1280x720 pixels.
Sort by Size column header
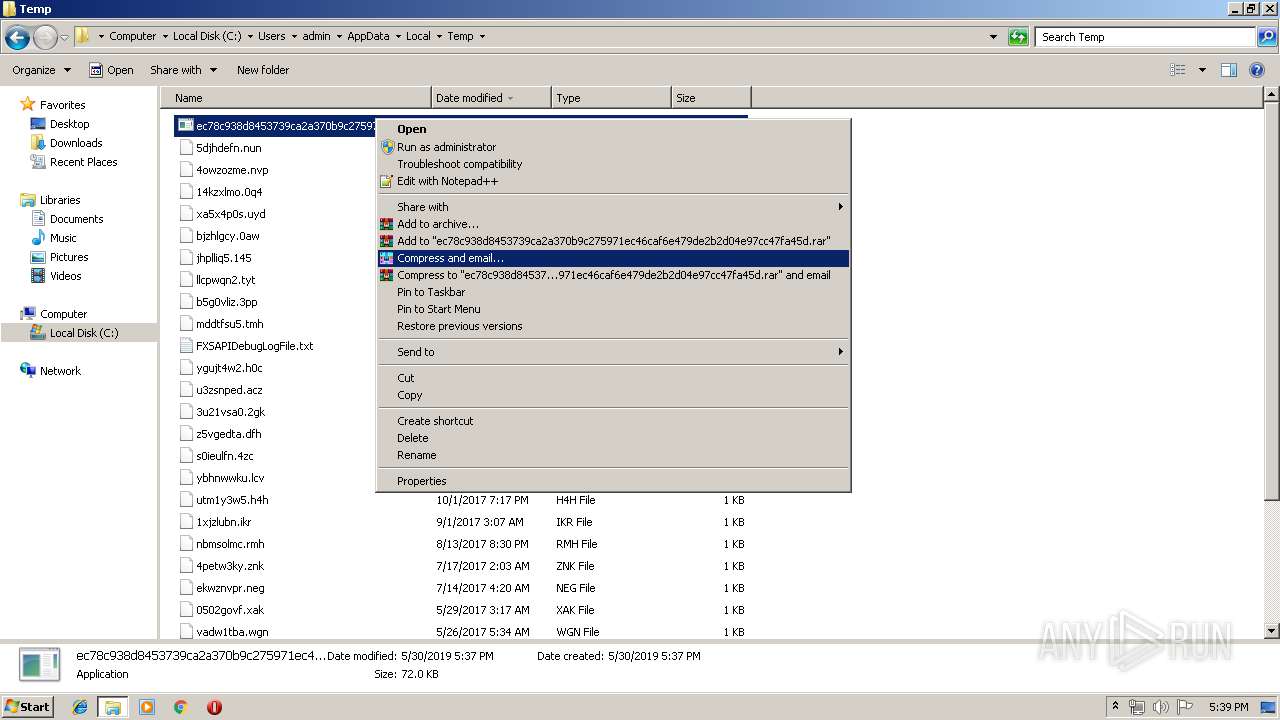click(711, 98)
